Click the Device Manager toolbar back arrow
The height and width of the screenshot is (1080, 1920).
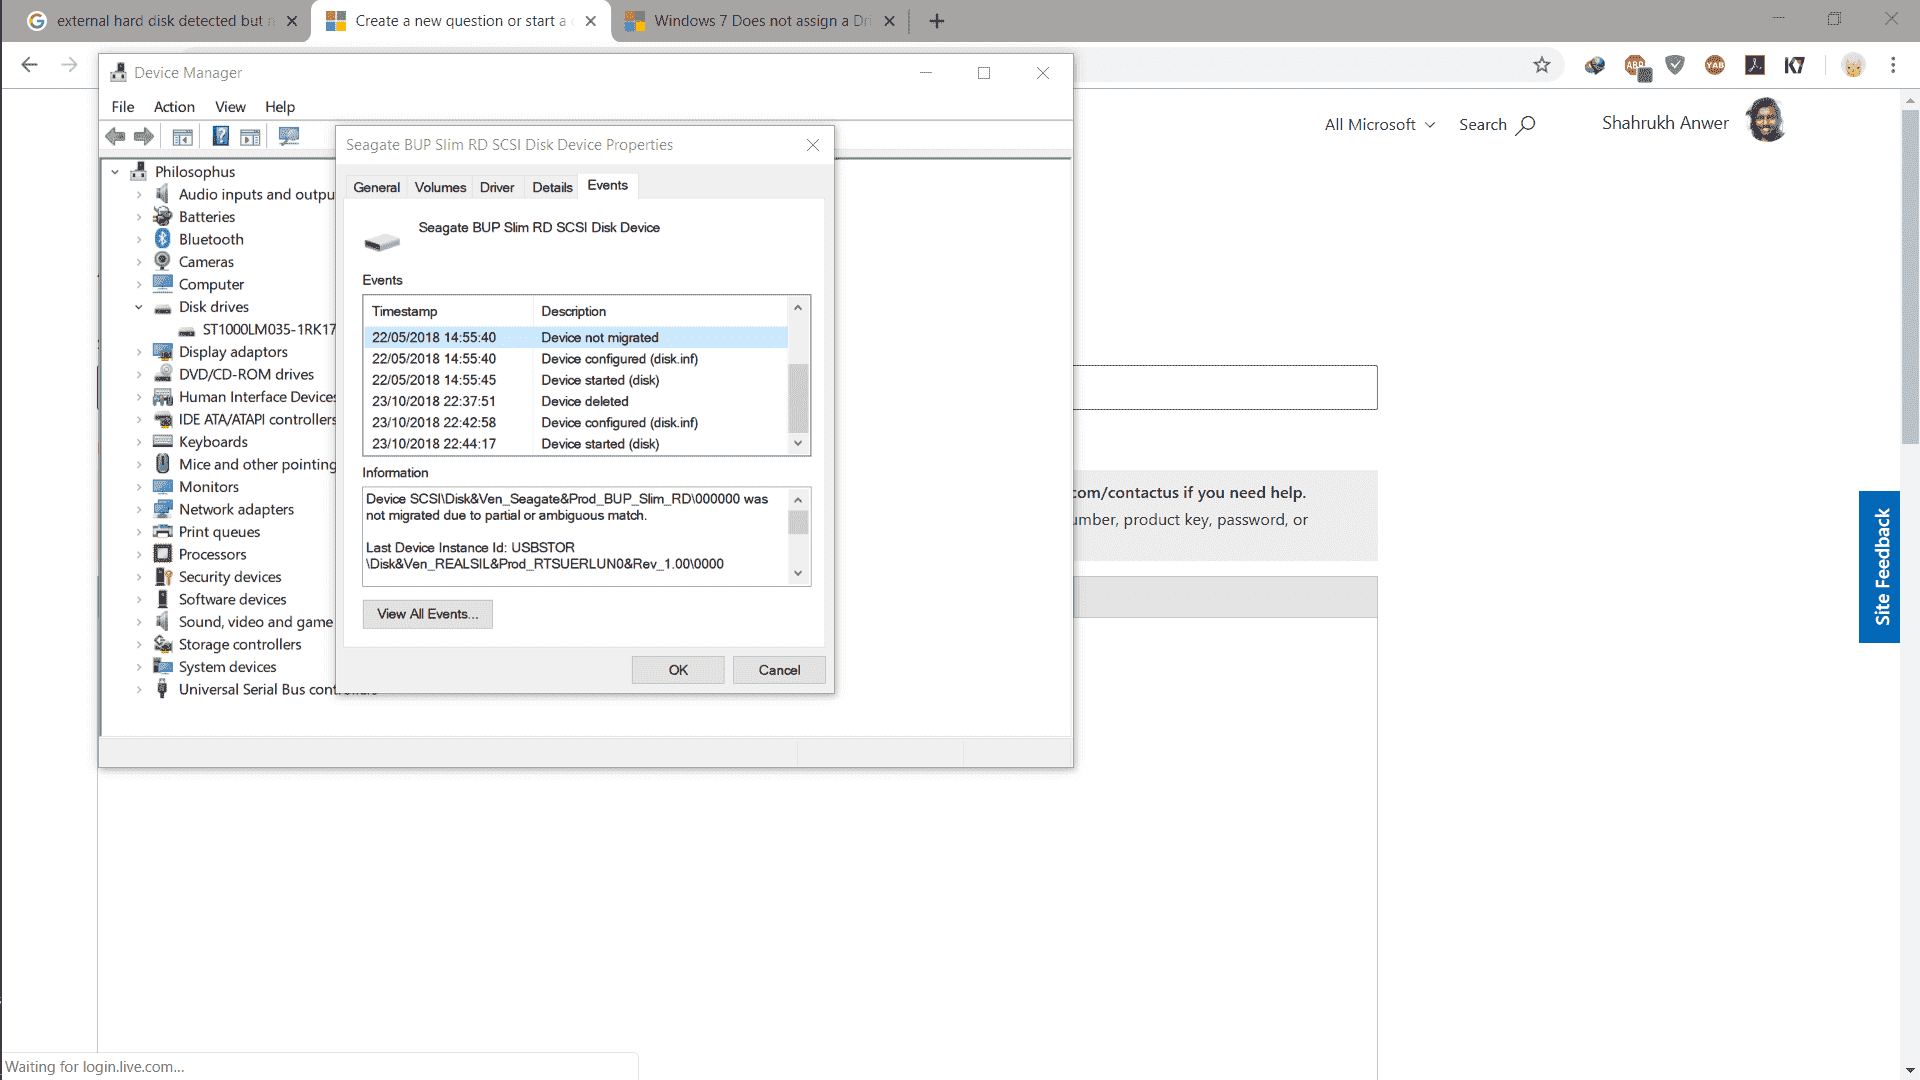116,137
